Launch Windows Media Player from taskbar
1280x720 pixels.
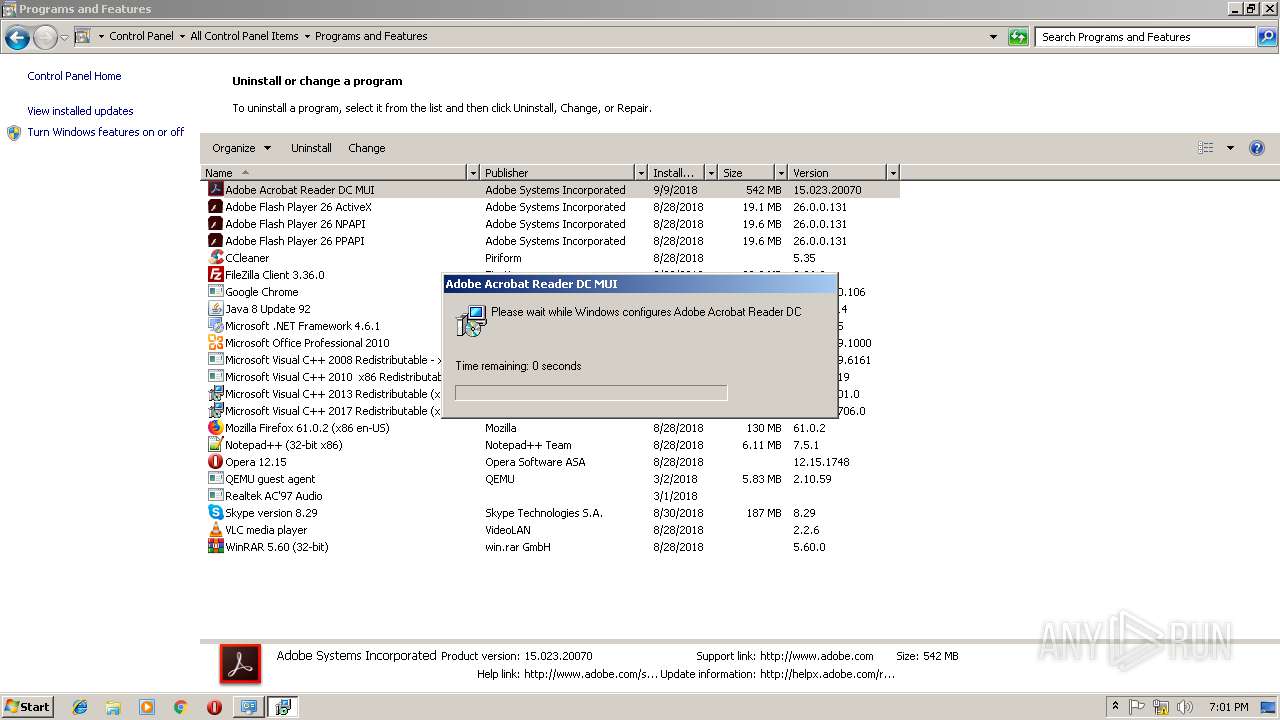[x=147, y=707]
